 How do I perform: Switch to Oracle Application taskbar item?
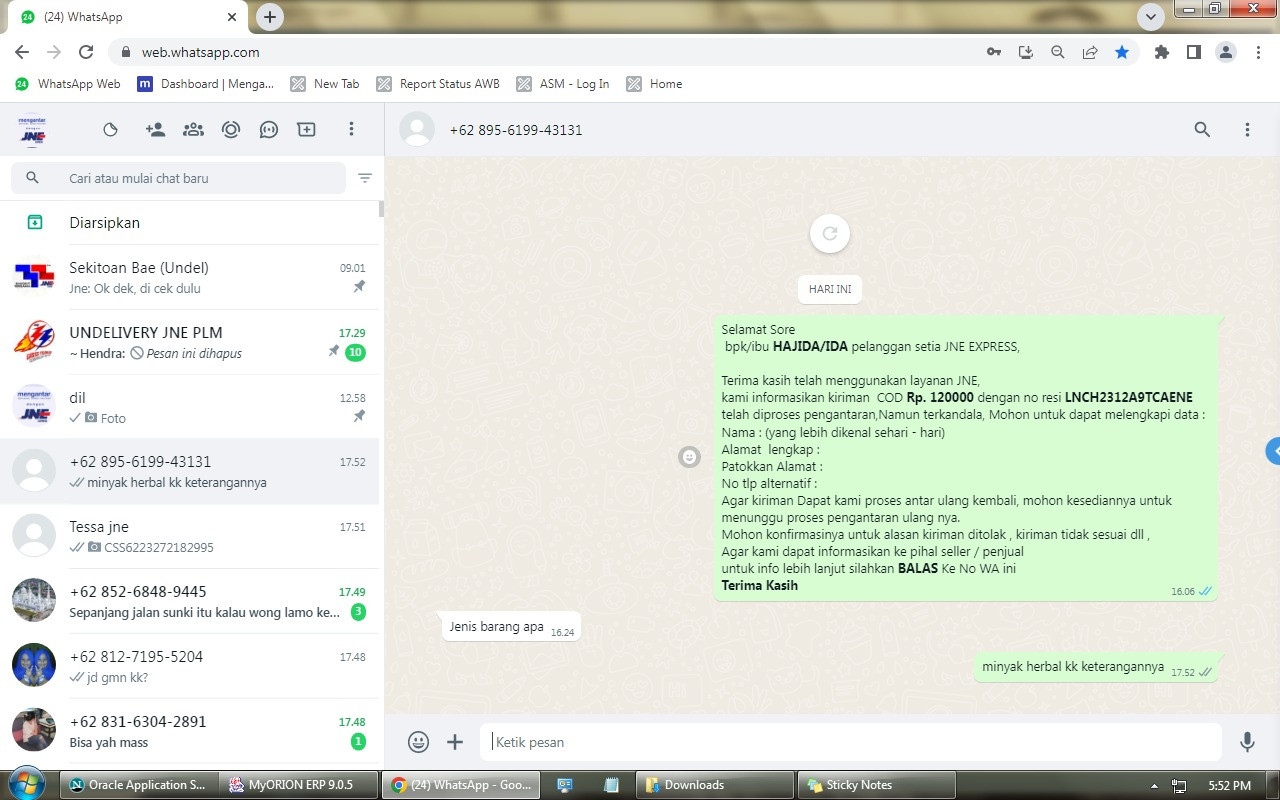(138, 785)
